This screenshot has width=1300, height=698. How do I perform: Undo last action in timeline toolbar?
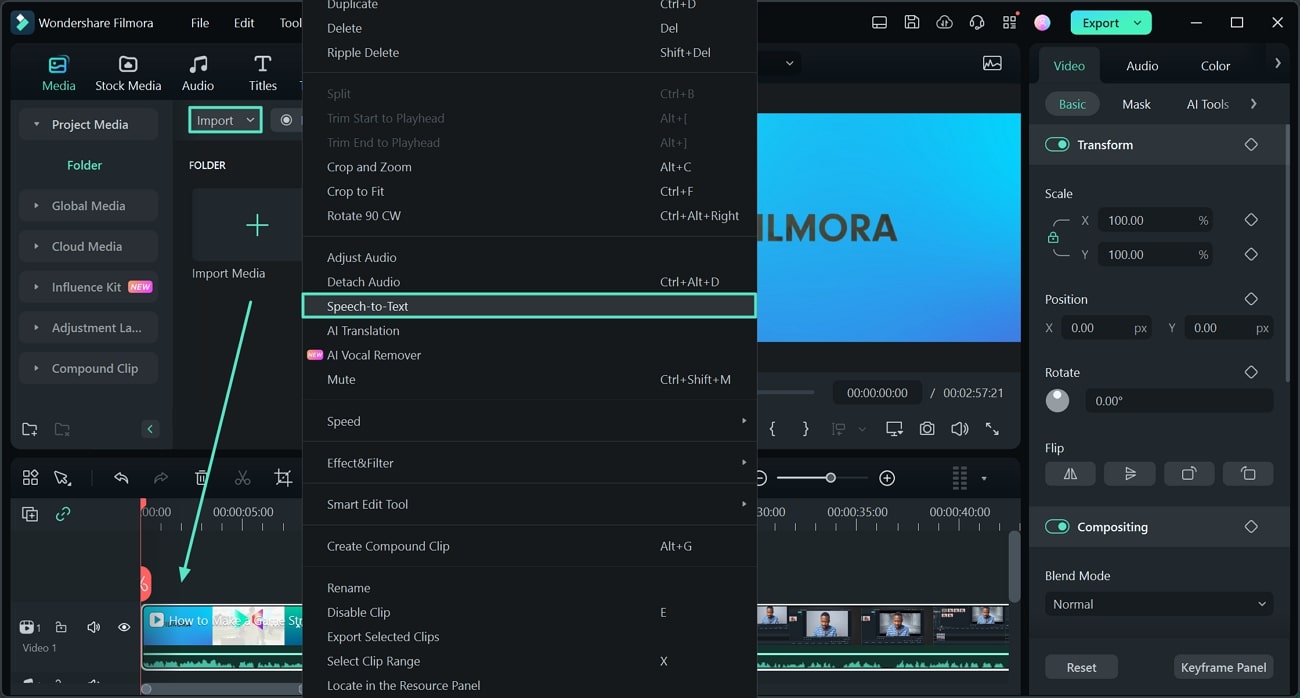click(x=121, y=478)
